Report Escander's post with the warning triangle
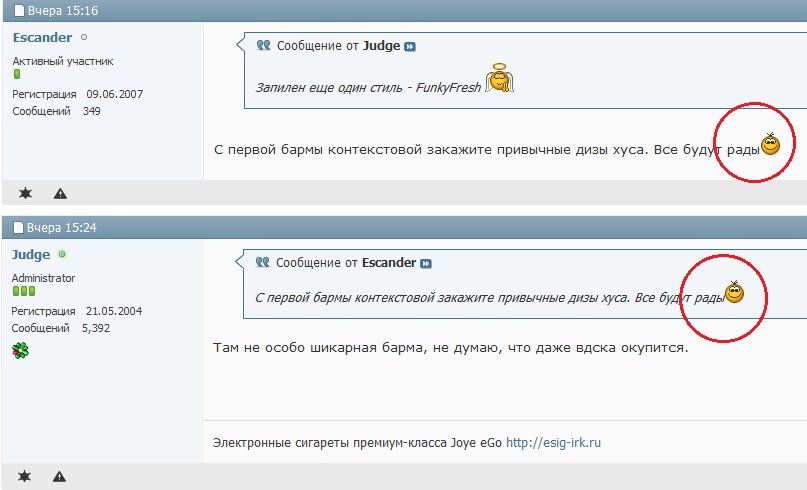The width and height of the screenshot is (807, 490). (60, 194)
